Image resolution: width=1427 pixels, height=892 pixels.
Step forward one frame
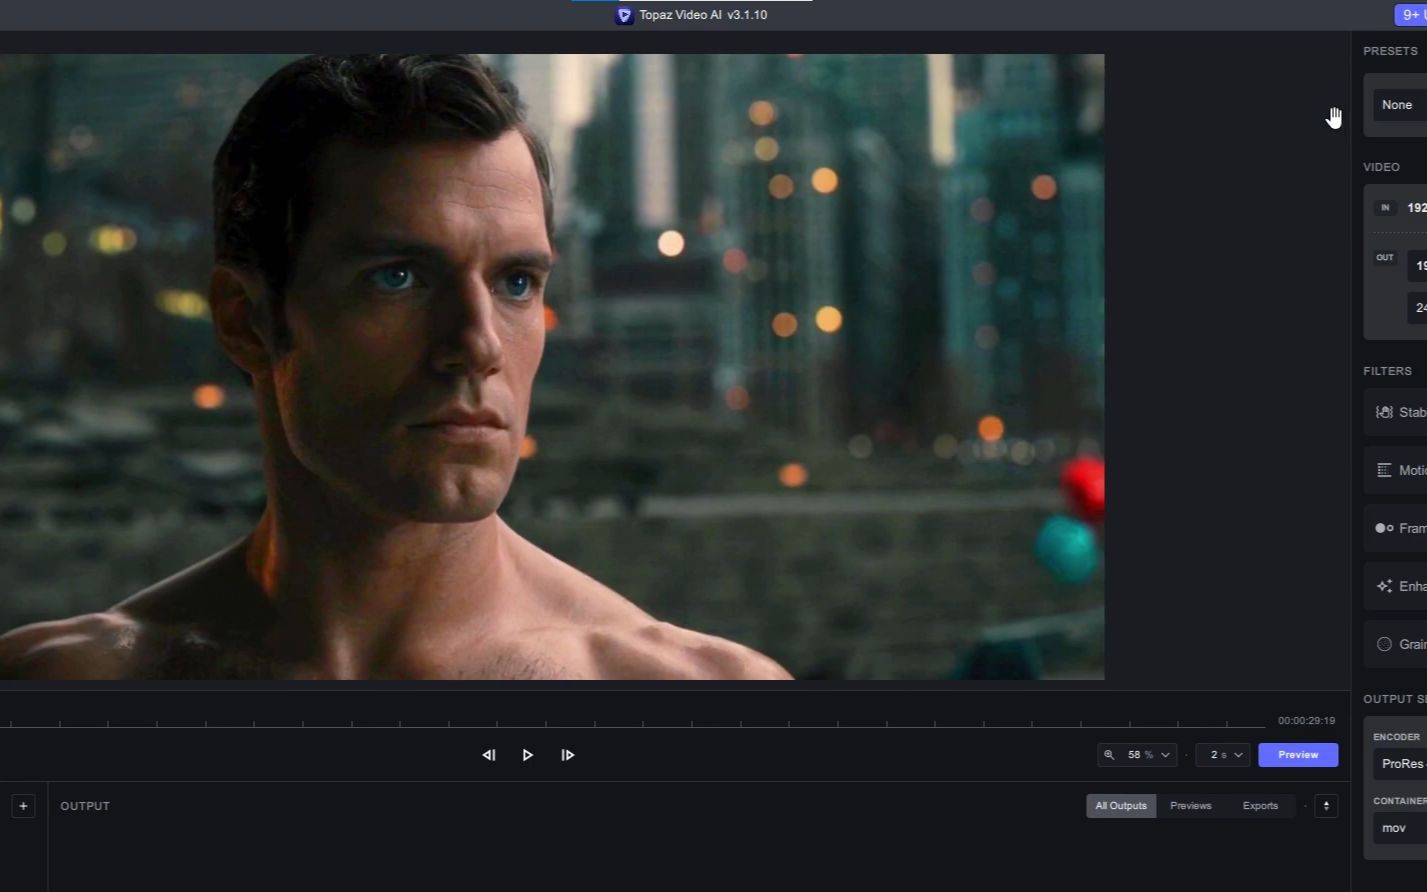point(568,755)
